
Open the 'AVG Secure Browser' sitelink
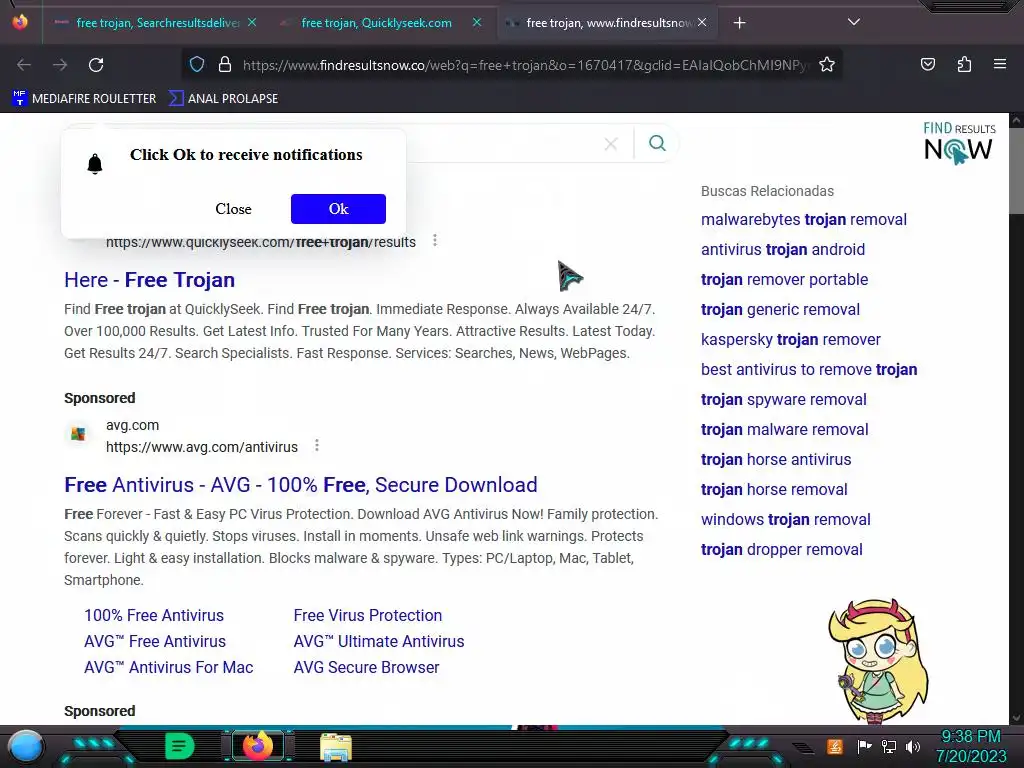click(366, 667)
